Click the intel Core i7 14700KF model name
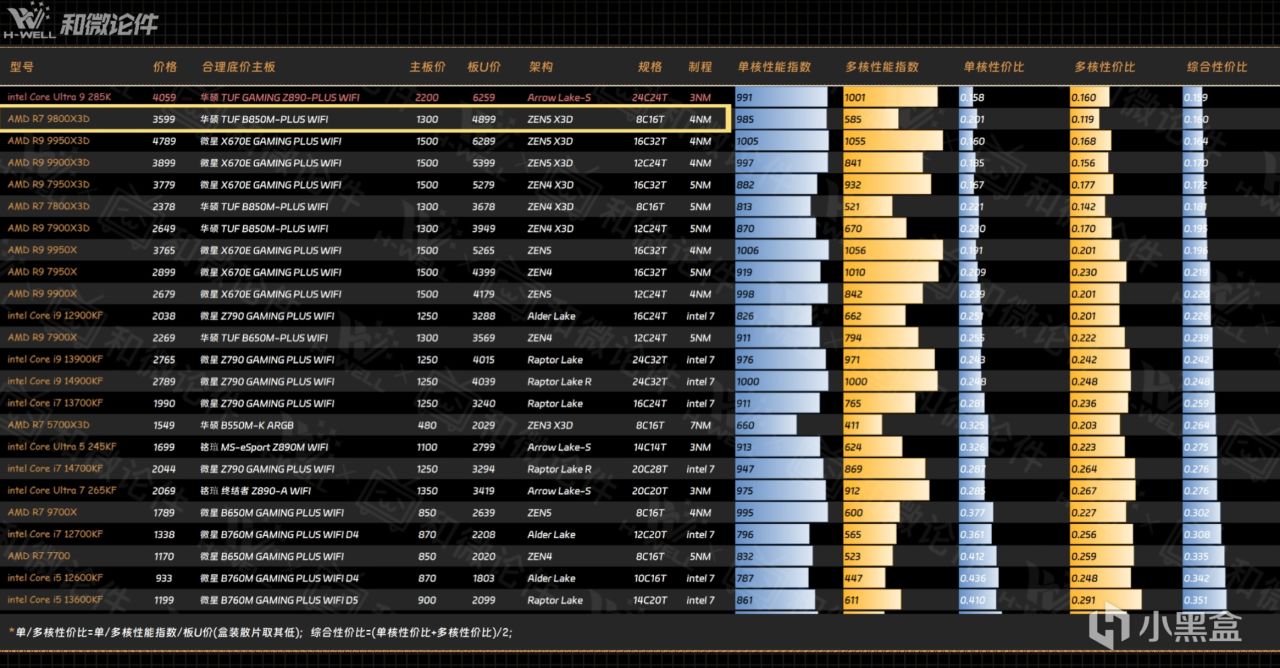This screenshot has height=668, width=1280. coord(55,469)
